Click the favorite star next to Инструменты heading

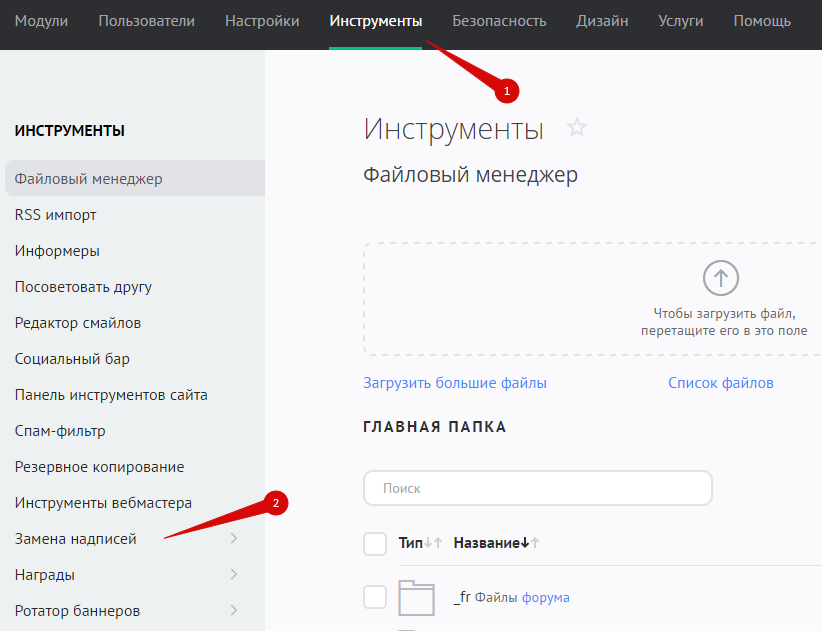tap(577, 128)
